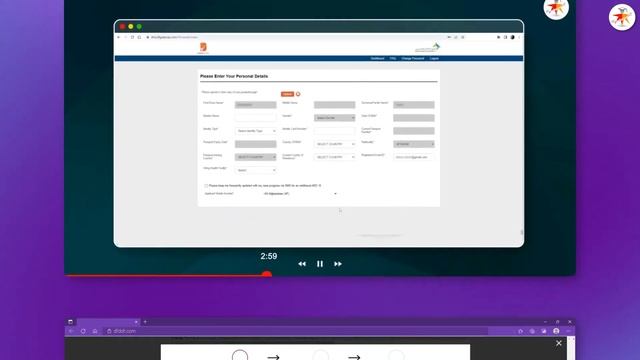Click the Date of Birth grey input field

[x=414, y=118]
